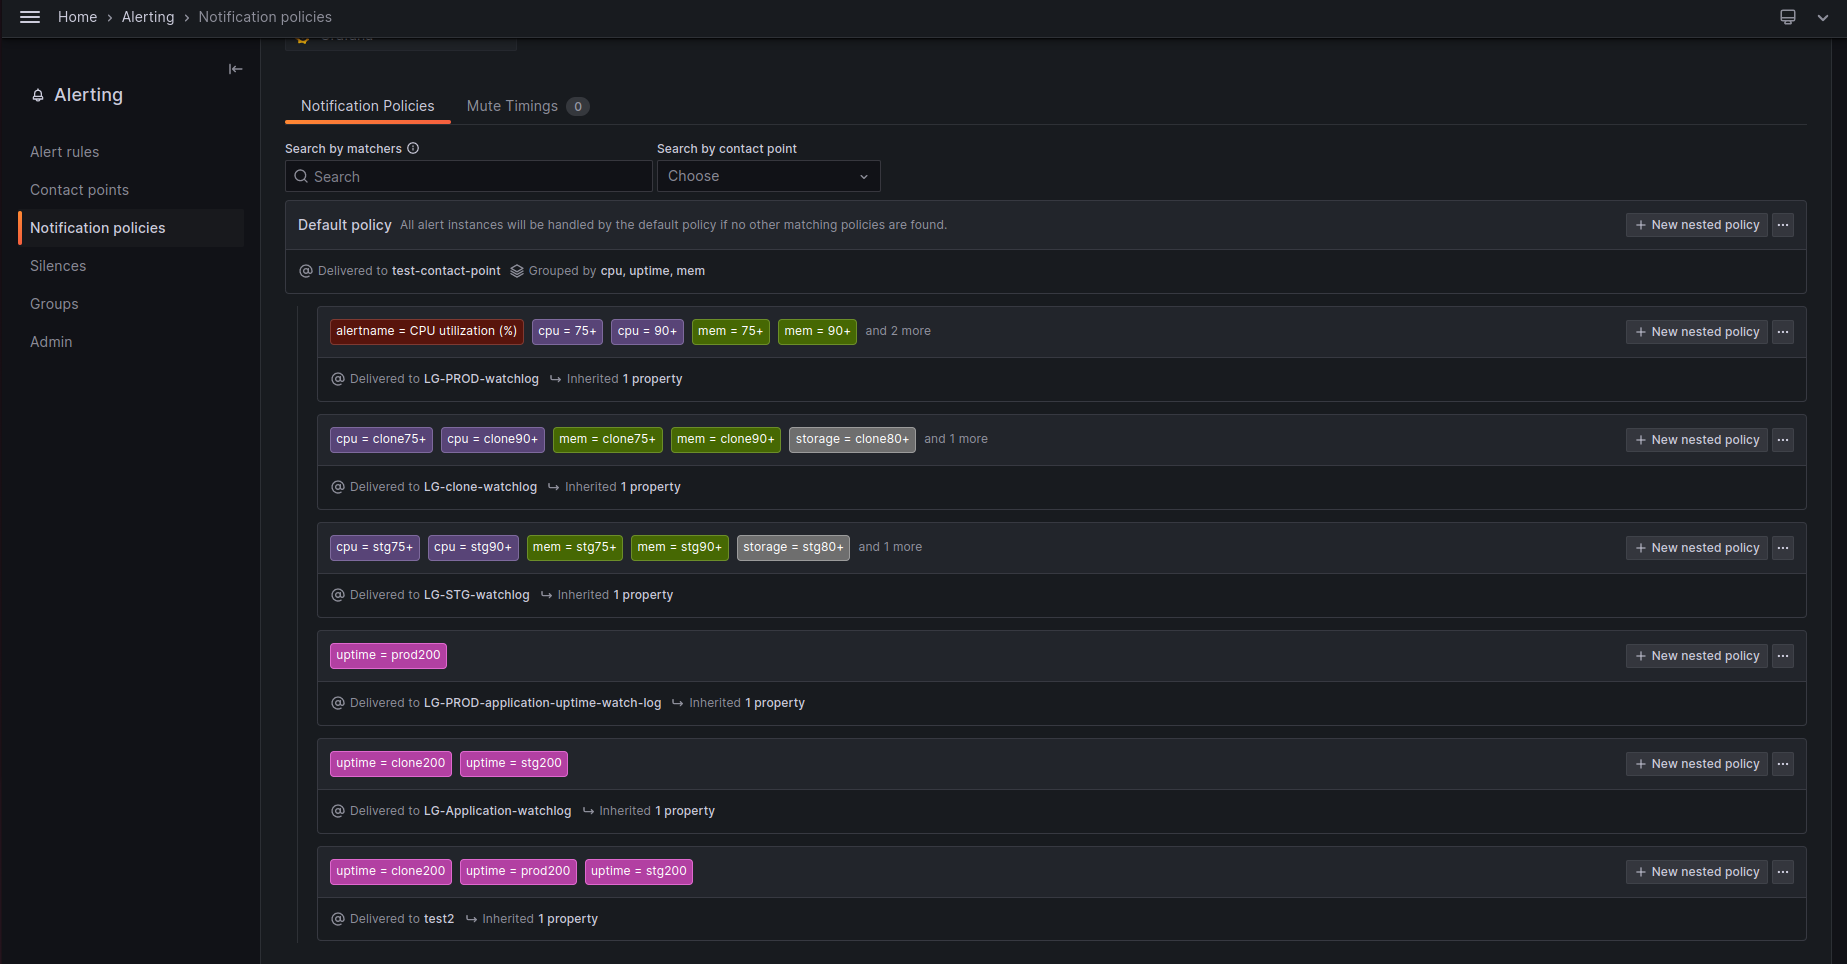Open more actions for LG-STG-watchlog policy
The width and height of the screenshot is (1847, 964).
tap(1783, 548)
